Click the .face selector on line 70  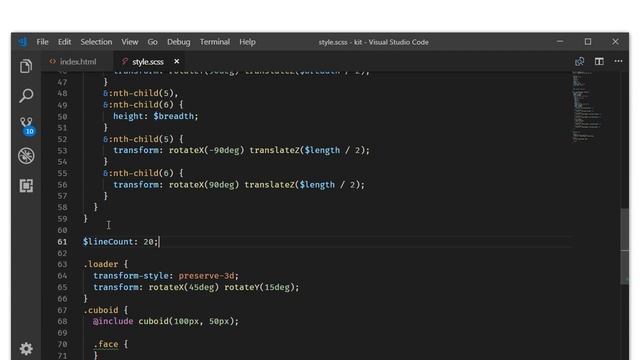106,344
